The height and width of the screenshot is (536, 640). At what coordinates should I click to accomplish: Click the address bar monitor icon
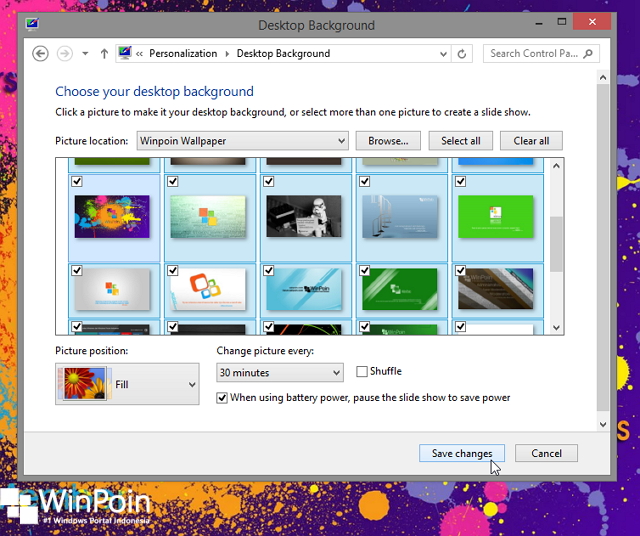pyautogui.click(x=125, y=53)
